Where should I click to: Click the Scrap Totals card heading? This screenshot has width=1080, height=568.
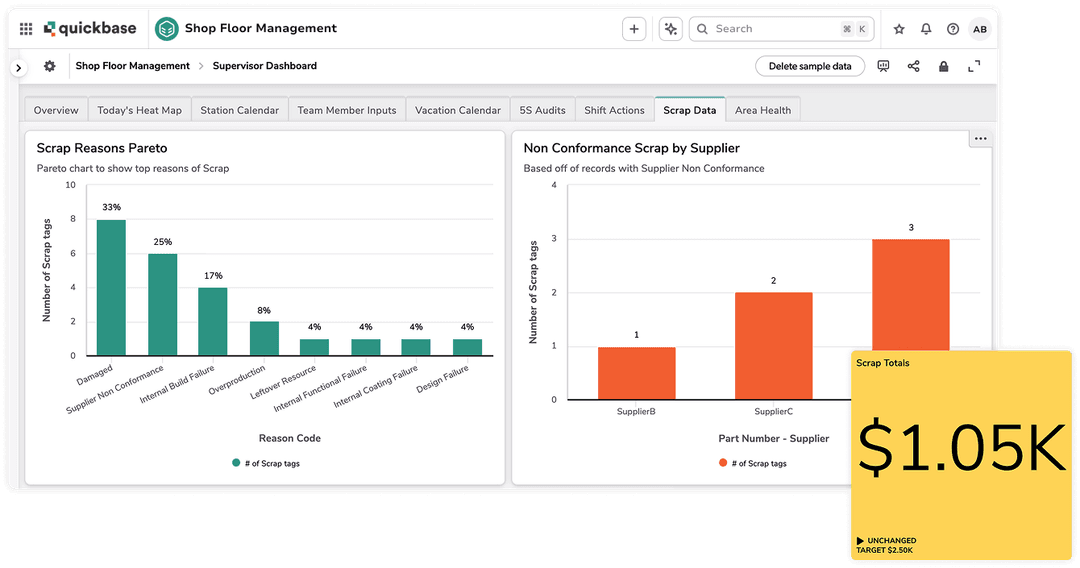[882, 363]
